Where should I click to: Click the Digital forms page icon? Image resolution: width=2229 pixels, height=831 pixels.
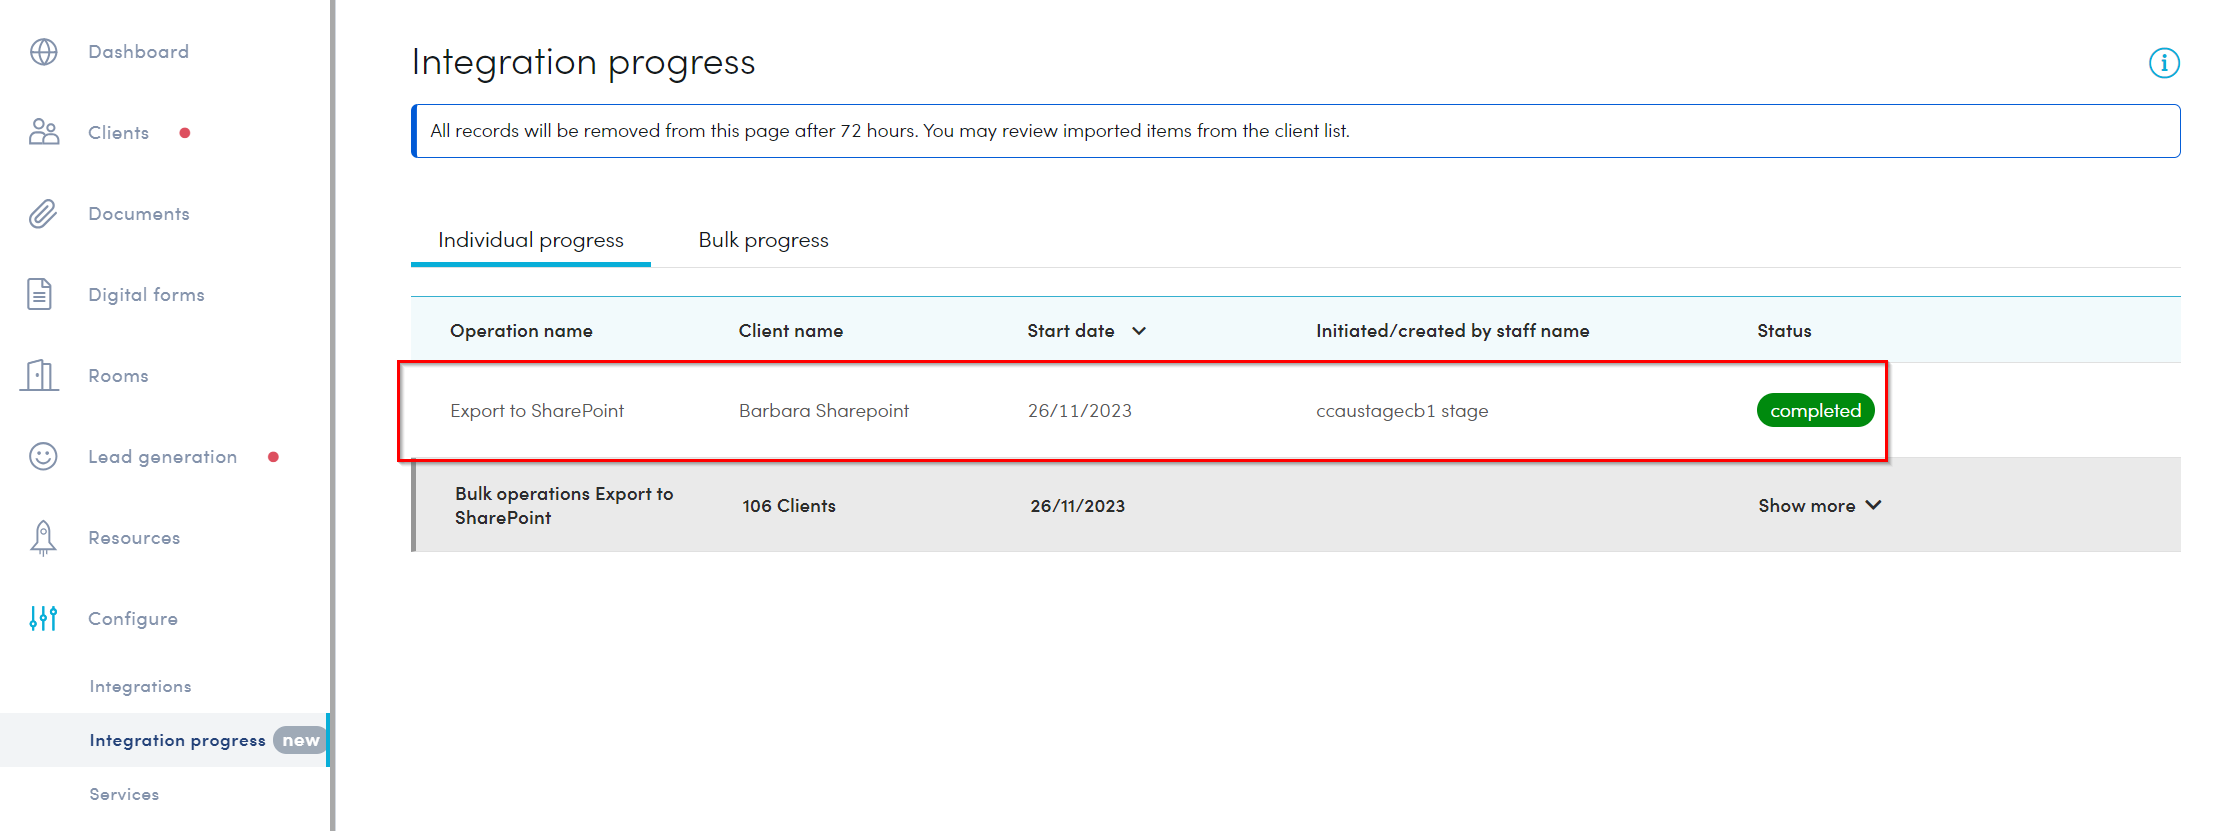tap(40, 294)
